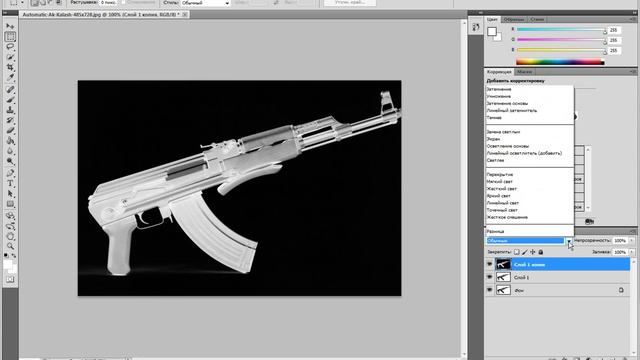The width and height of the screenshot is (640, 360).
Task: Select the Blur tool
Action: point(10,151)
